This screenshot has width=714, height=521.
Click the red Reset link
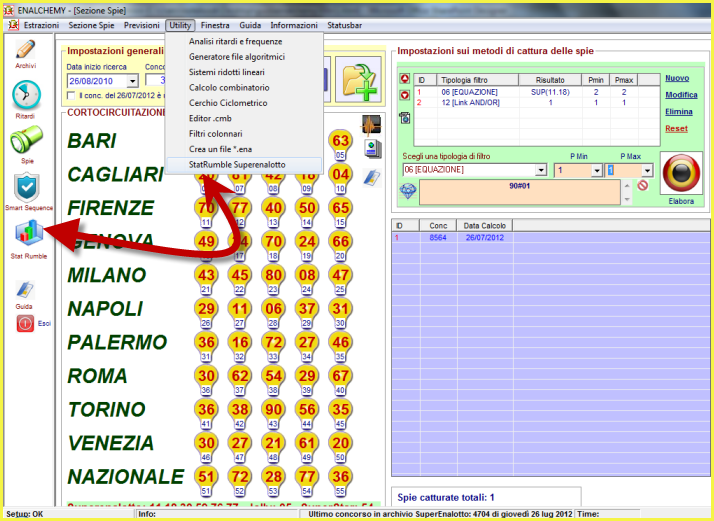pyautogui.click(x=676, y=128)
